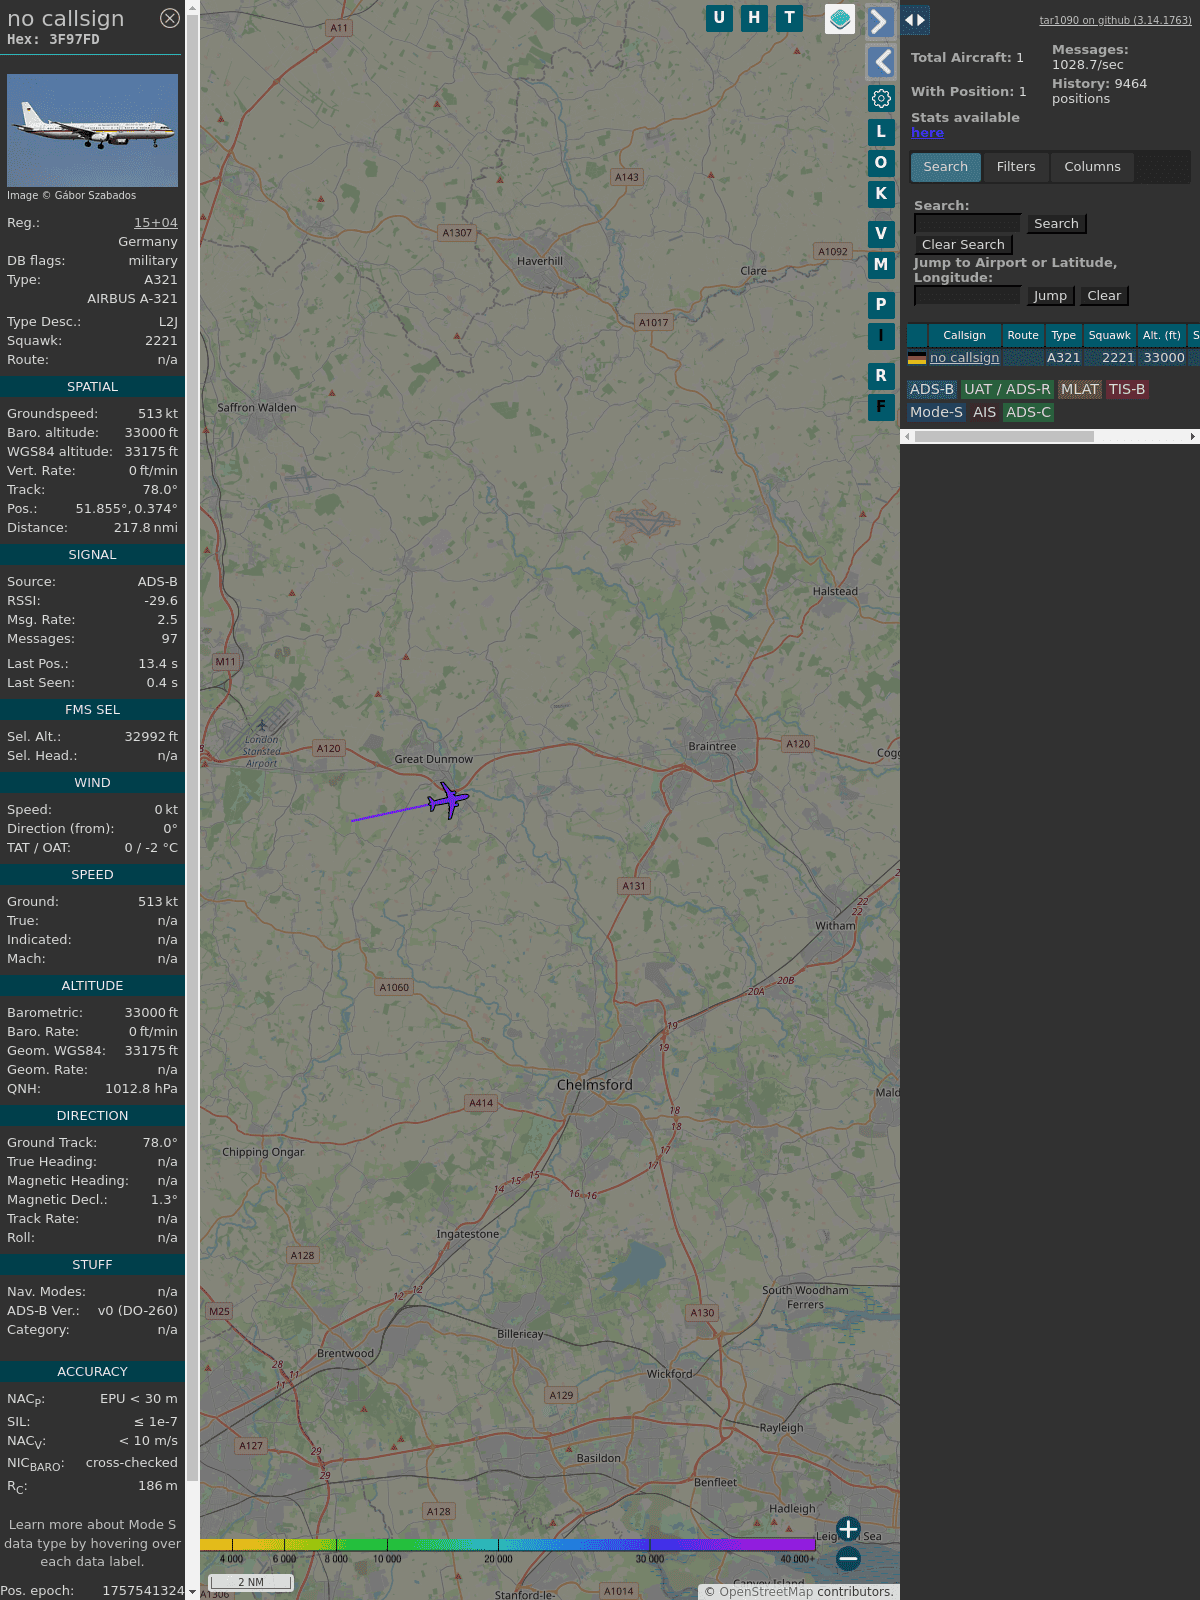
Task: Open tar1090 on github link
Action: coord(1115,20)
